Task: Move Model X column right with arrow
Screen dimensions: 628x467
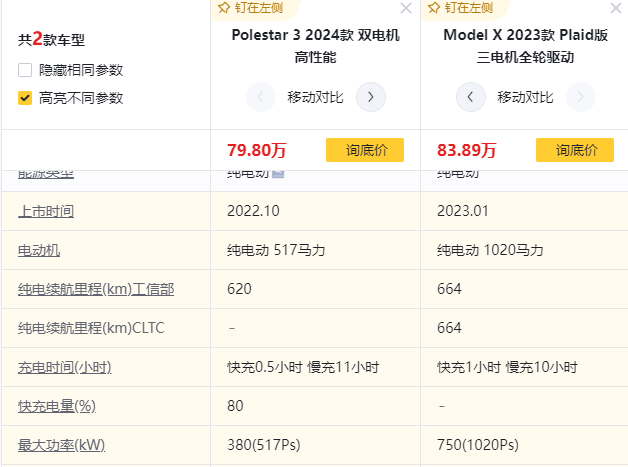Action: point(581,97)
